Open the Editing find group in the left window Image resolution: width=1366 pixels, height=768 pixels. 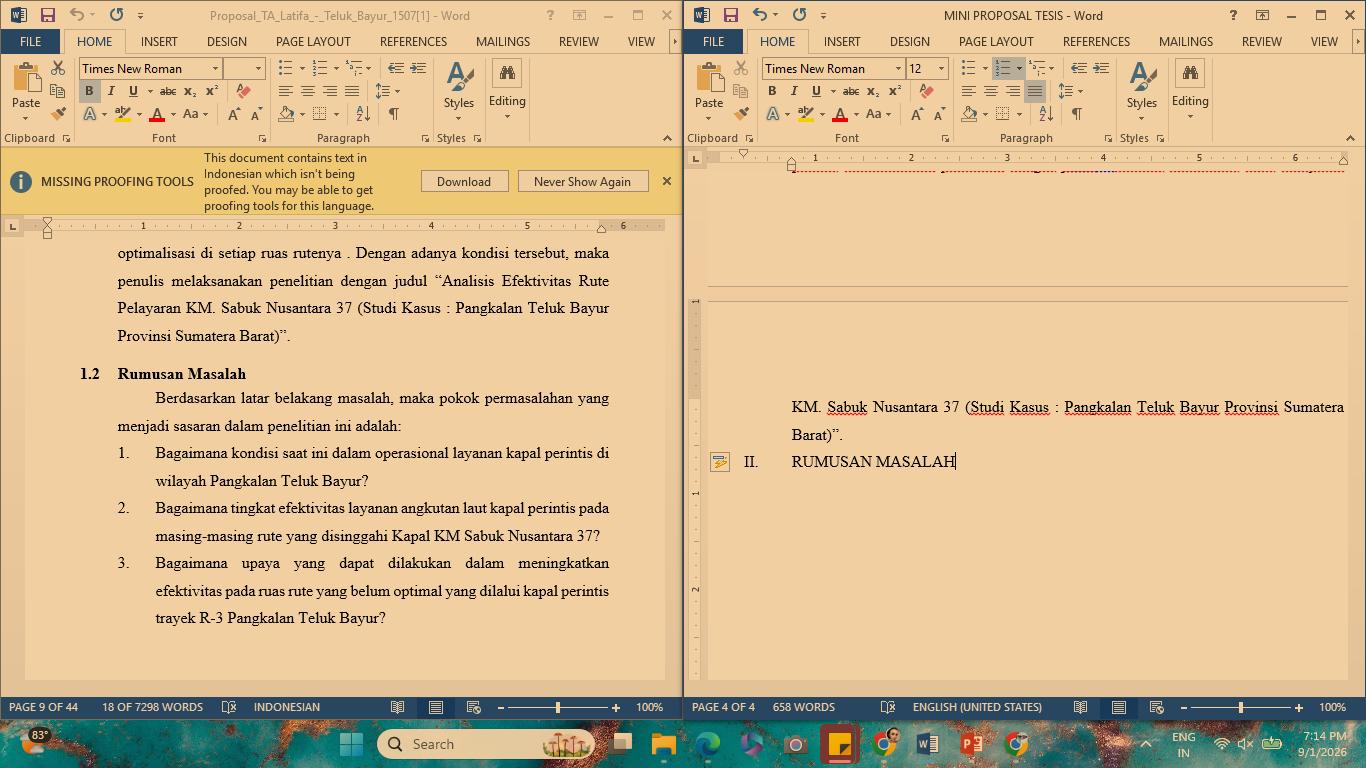pyautogui.click(x=507, y=90)
